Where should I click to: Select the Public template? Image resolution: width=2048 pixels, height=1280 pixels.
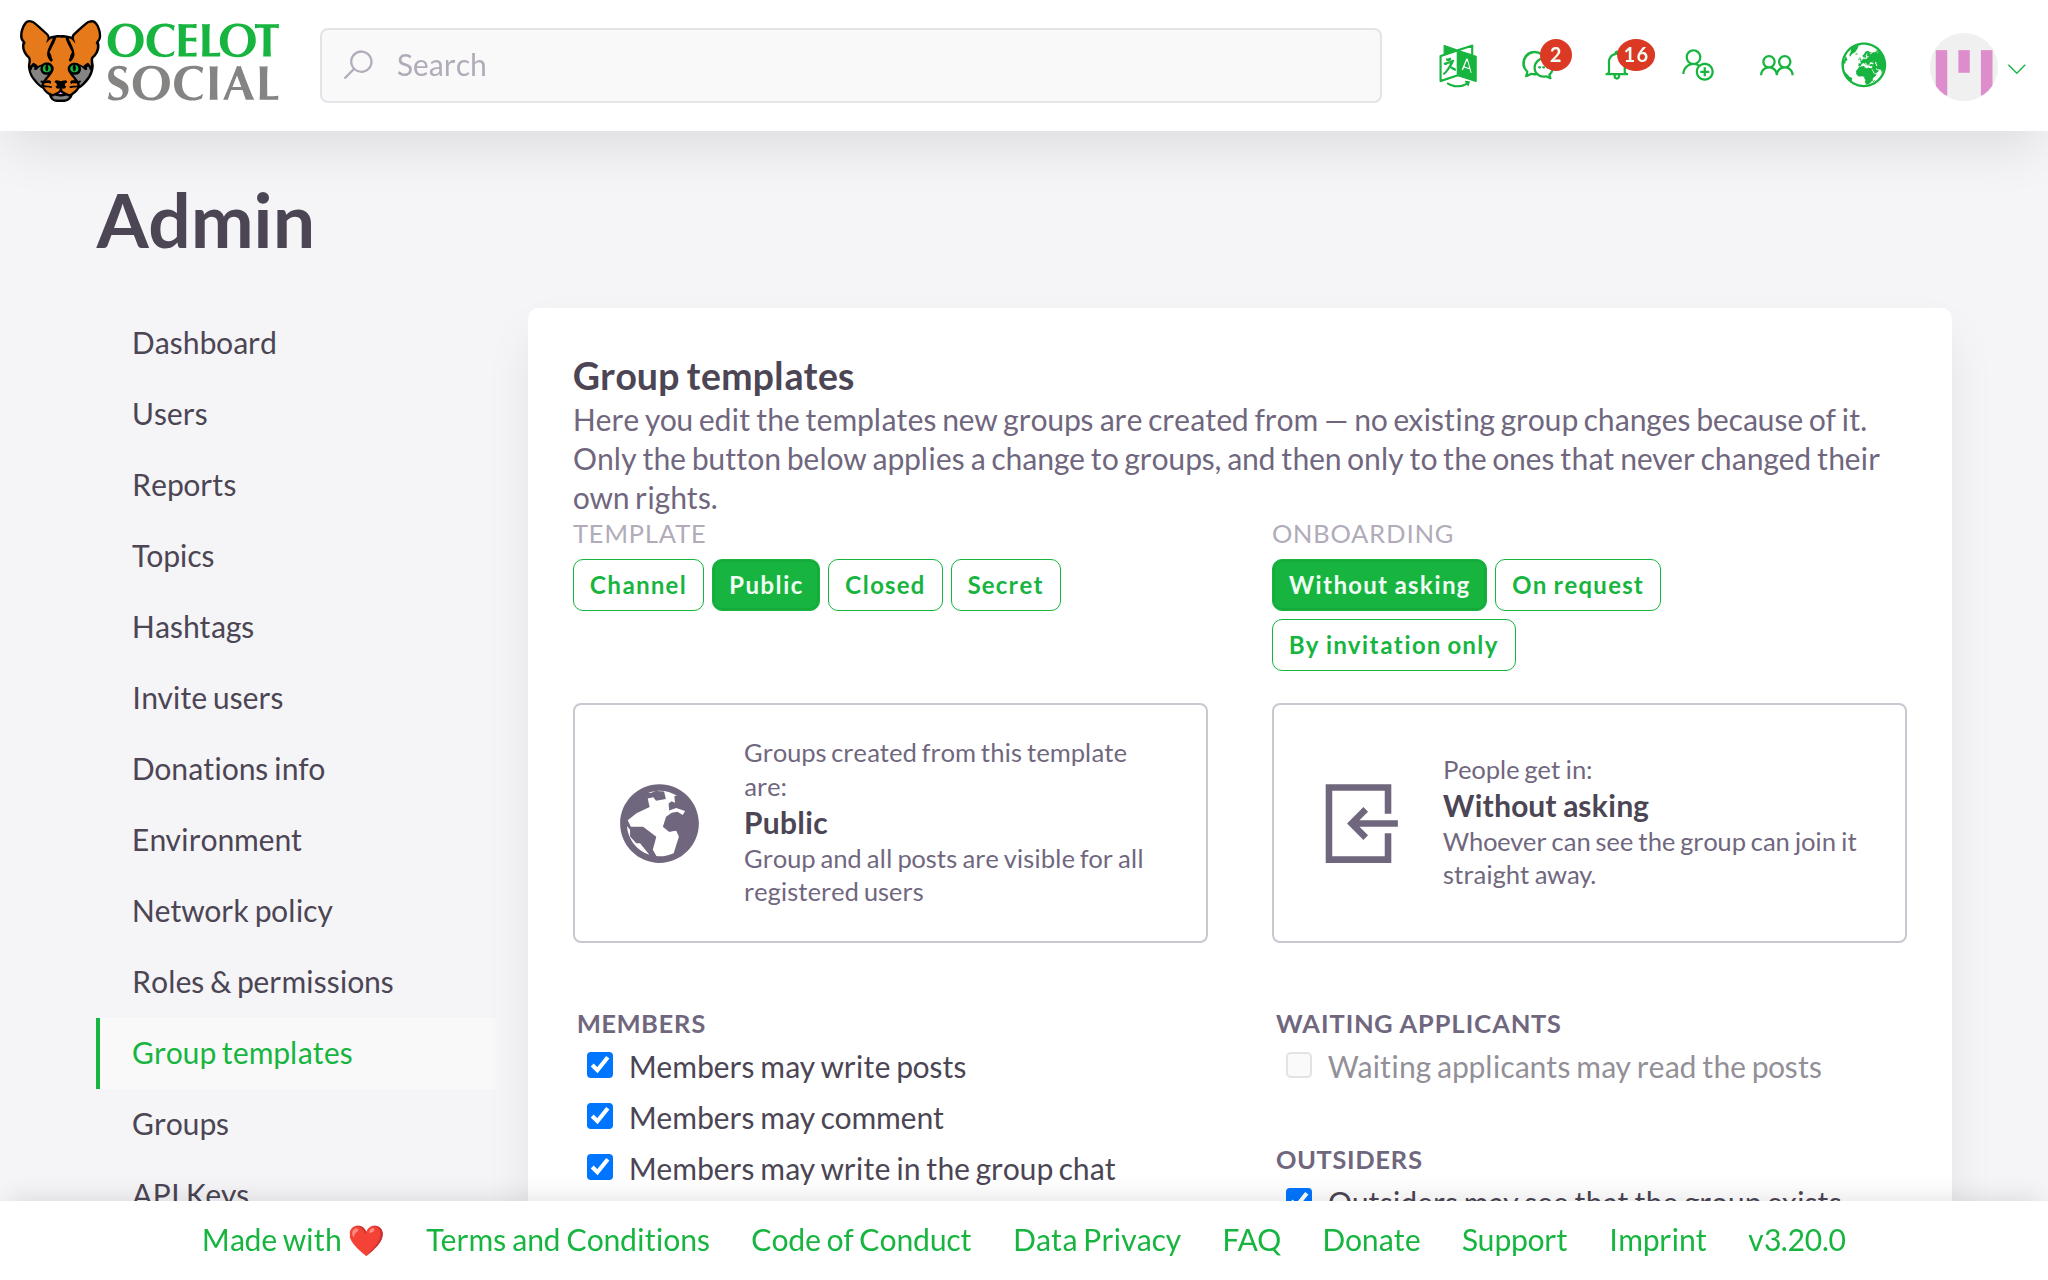tap(766, 585)
